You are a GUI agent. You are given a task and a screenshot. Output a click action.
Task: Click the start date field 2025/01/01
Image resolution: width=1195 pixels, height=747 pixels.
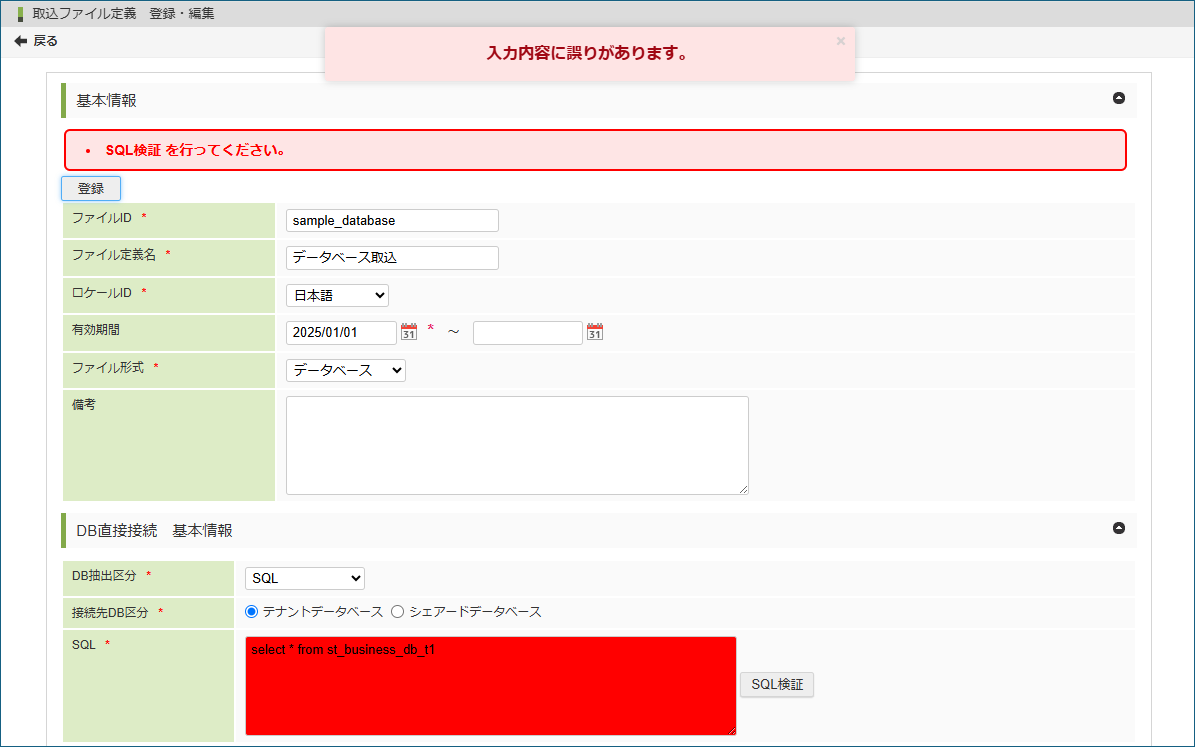pos(340,332)
